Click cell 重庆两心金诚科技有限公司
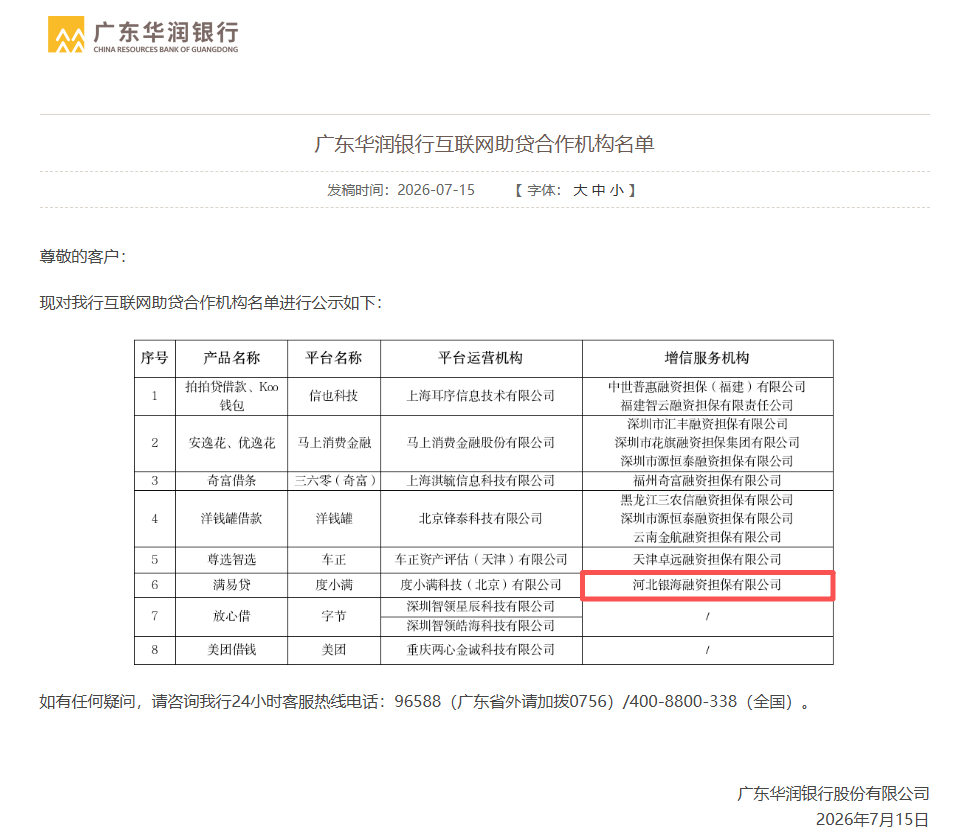This screenshot has width=965, height=840. pyautogui.click(x=481, y=650)
